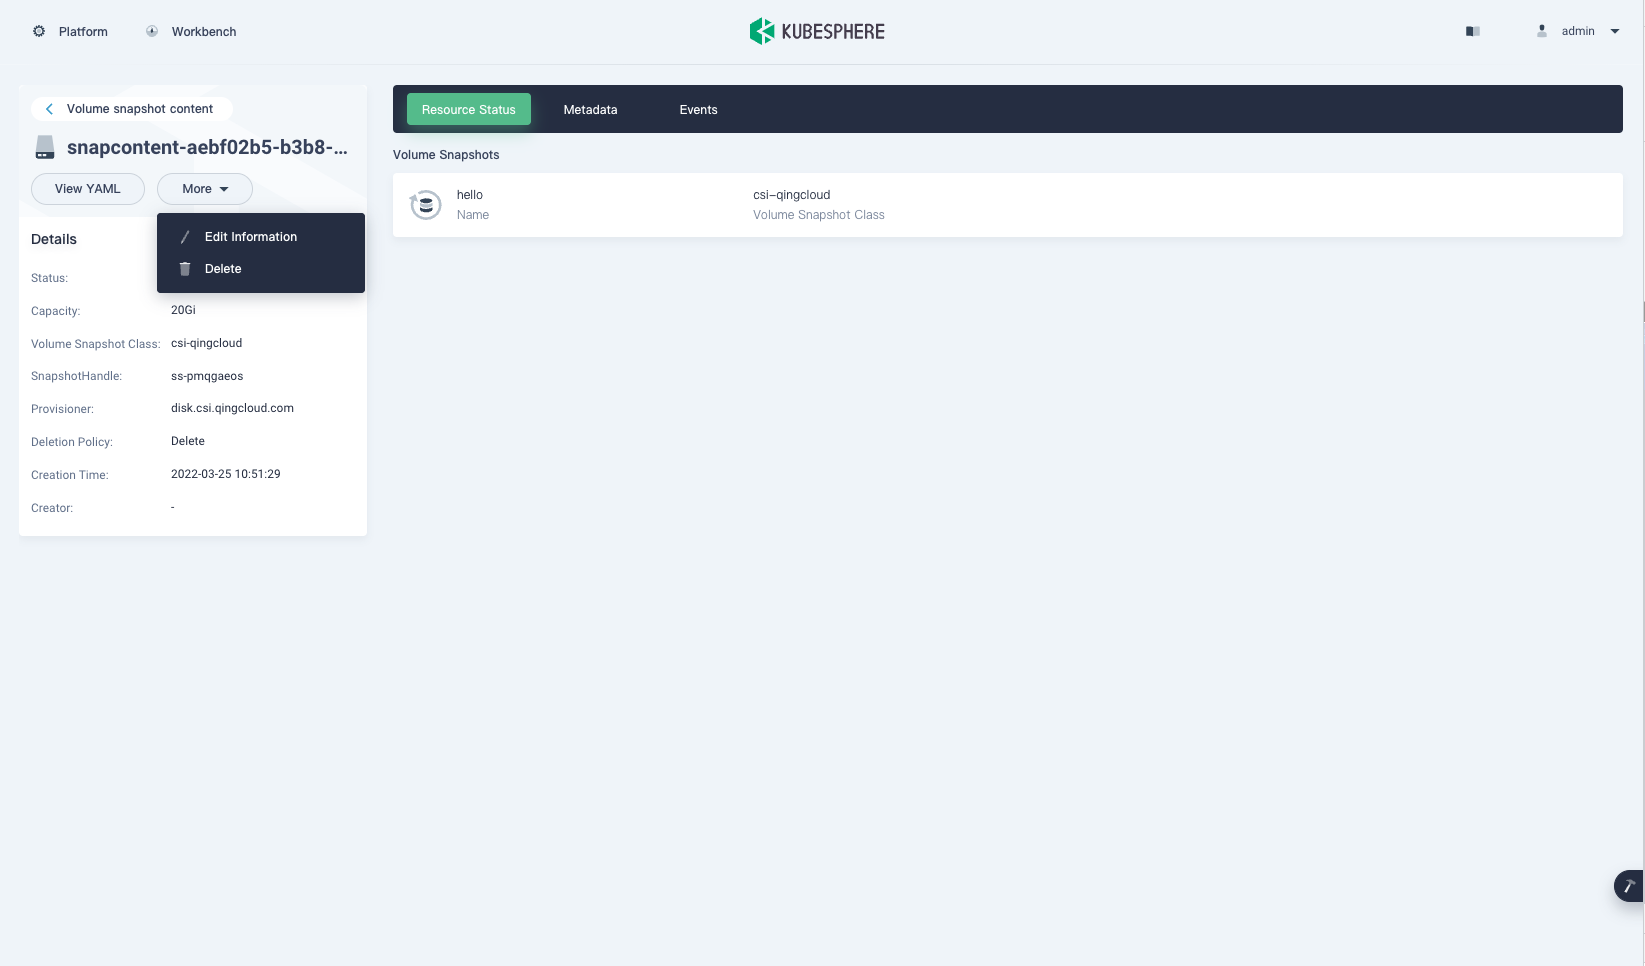
Task: Click the notification panel icon near admin
Action: pyautogui.click(x=1472, y=31)
